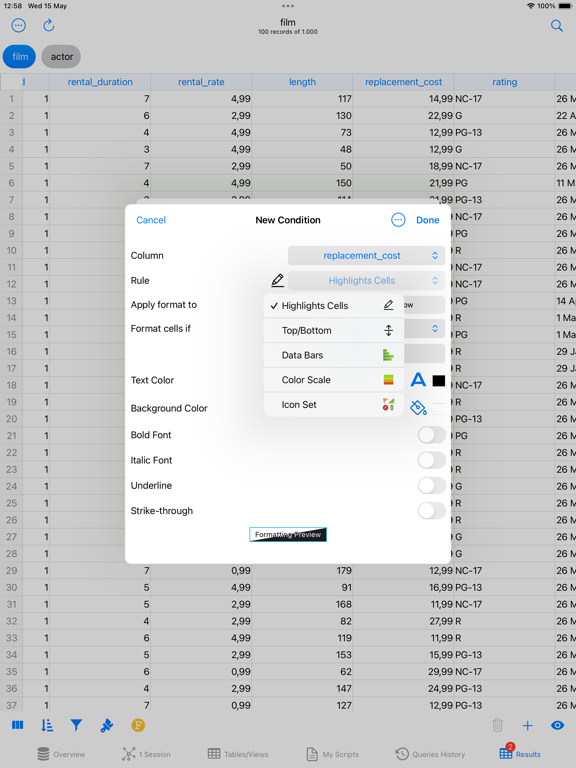
Task: Open the replacement_cost column dropdown
Action: click(366, 256)
